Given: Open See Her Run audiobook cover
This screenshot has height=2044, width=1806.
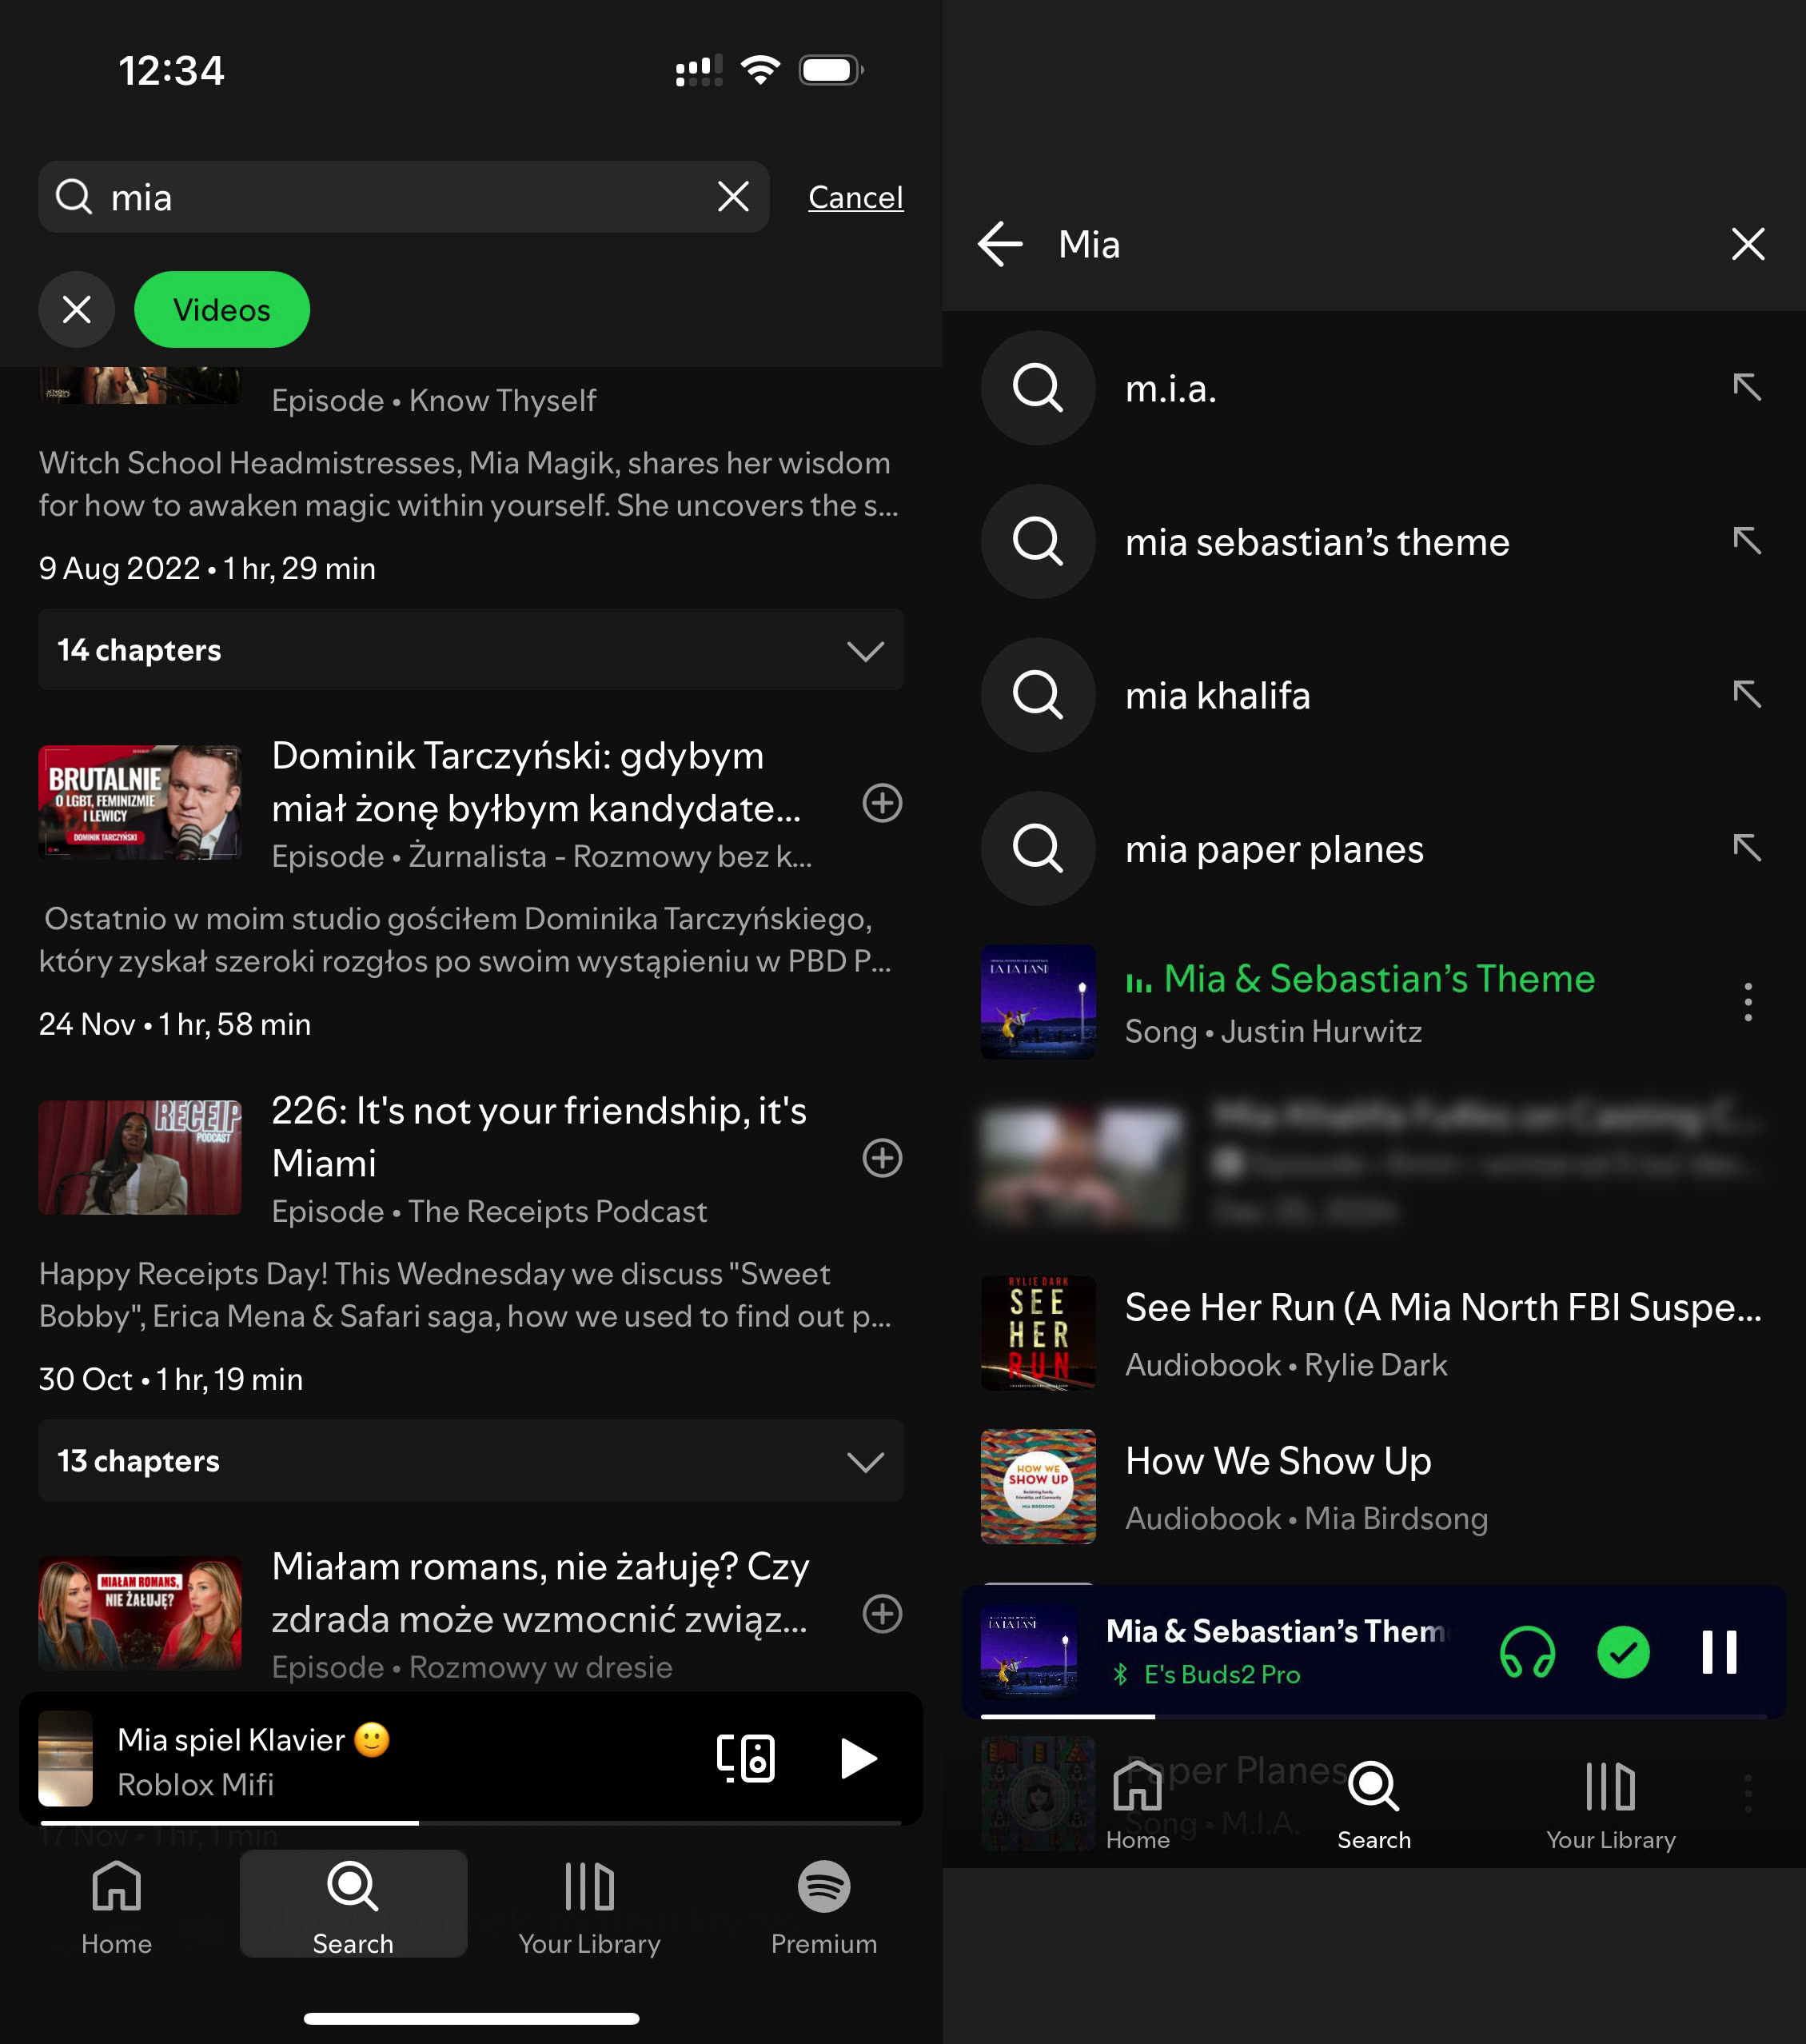Looking at the screenshot, I should tap(1038, 1333).
